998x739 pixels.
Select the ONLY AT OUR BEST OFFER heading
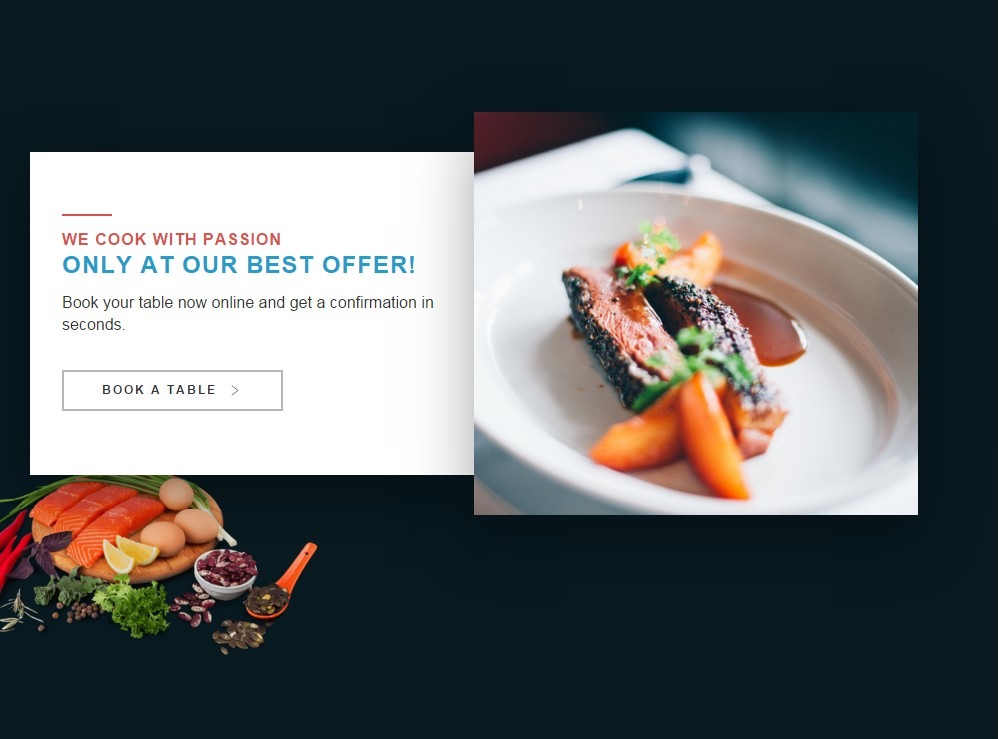pos(239,265)
